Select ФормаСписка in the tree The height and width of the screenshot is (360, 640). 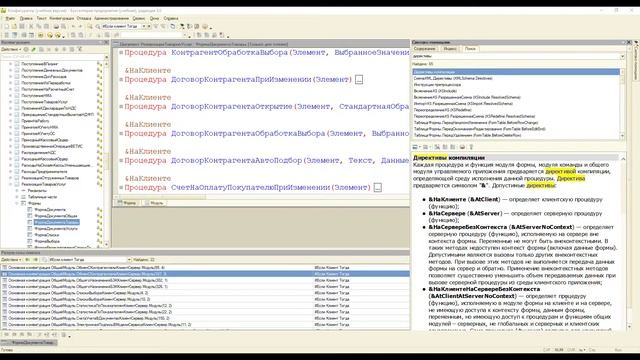click(x=47, y=235)
